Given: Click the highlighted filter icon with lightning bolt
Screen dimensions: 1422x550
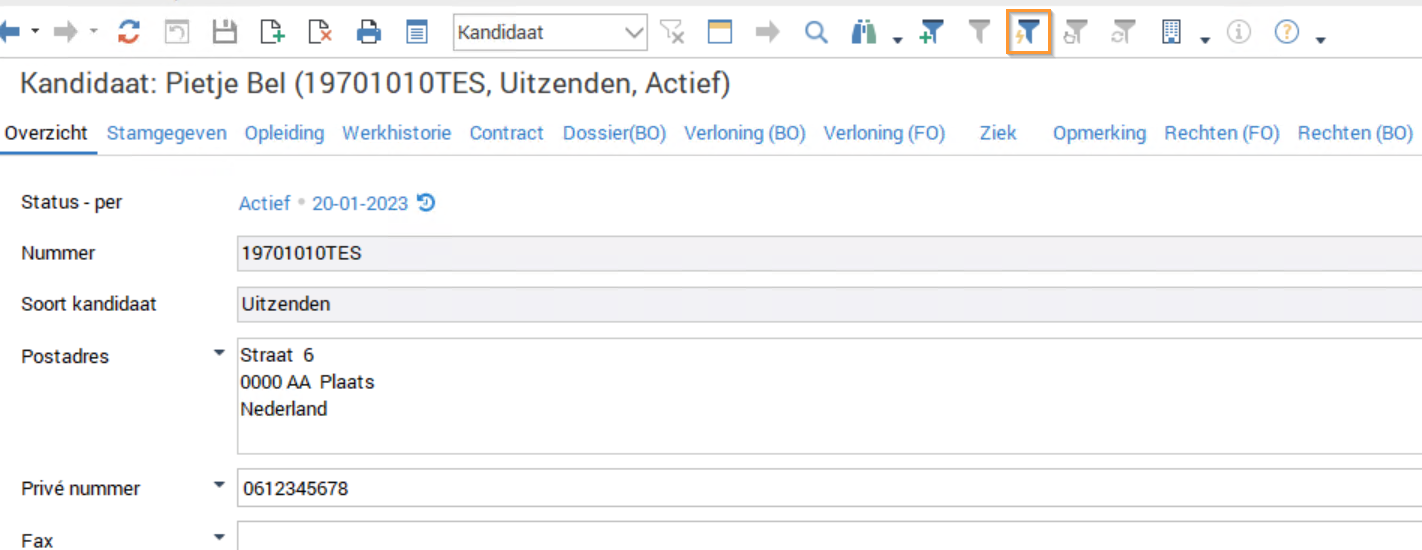Looking at the screenshot, I should (x=1028, y=33).
